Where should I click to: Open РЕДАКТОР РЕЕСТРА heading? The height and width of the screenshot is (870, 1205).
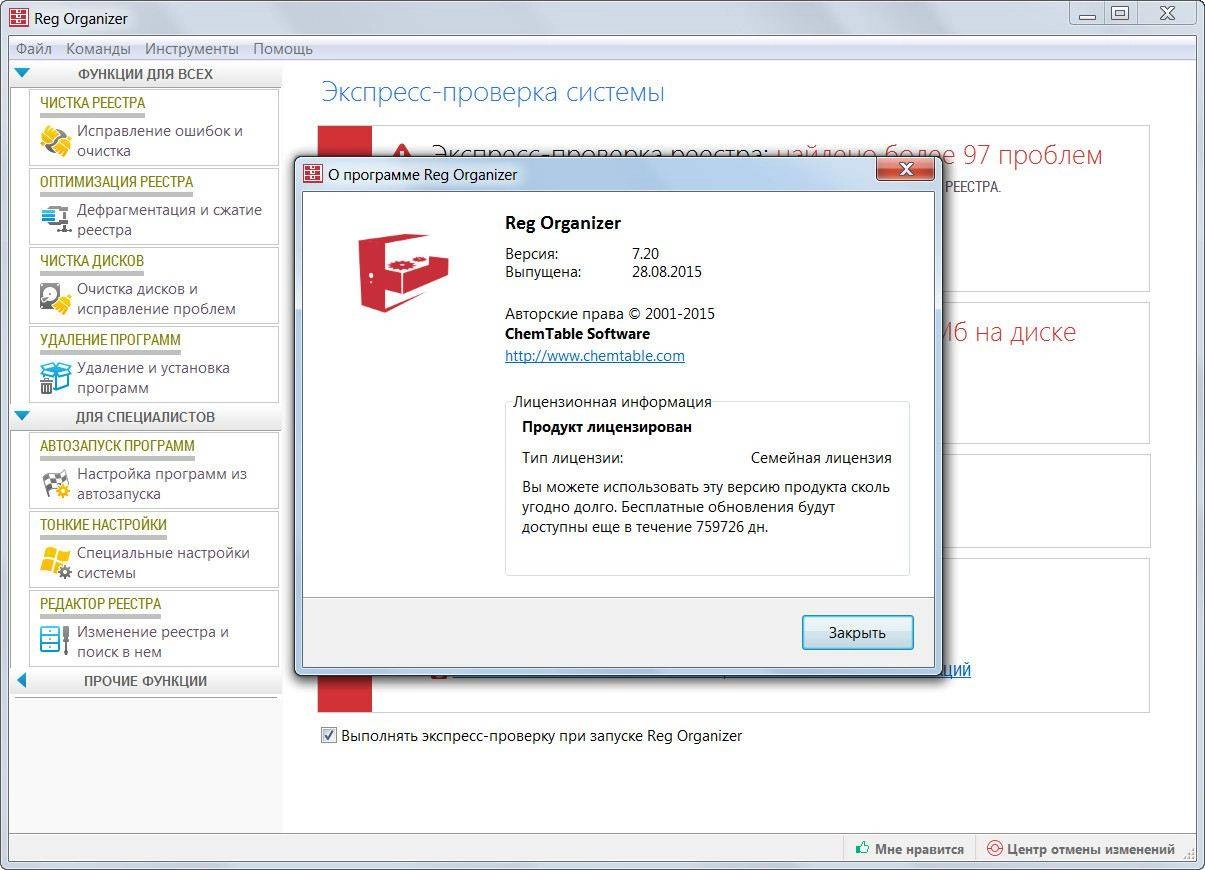click(x=100, y=604)
